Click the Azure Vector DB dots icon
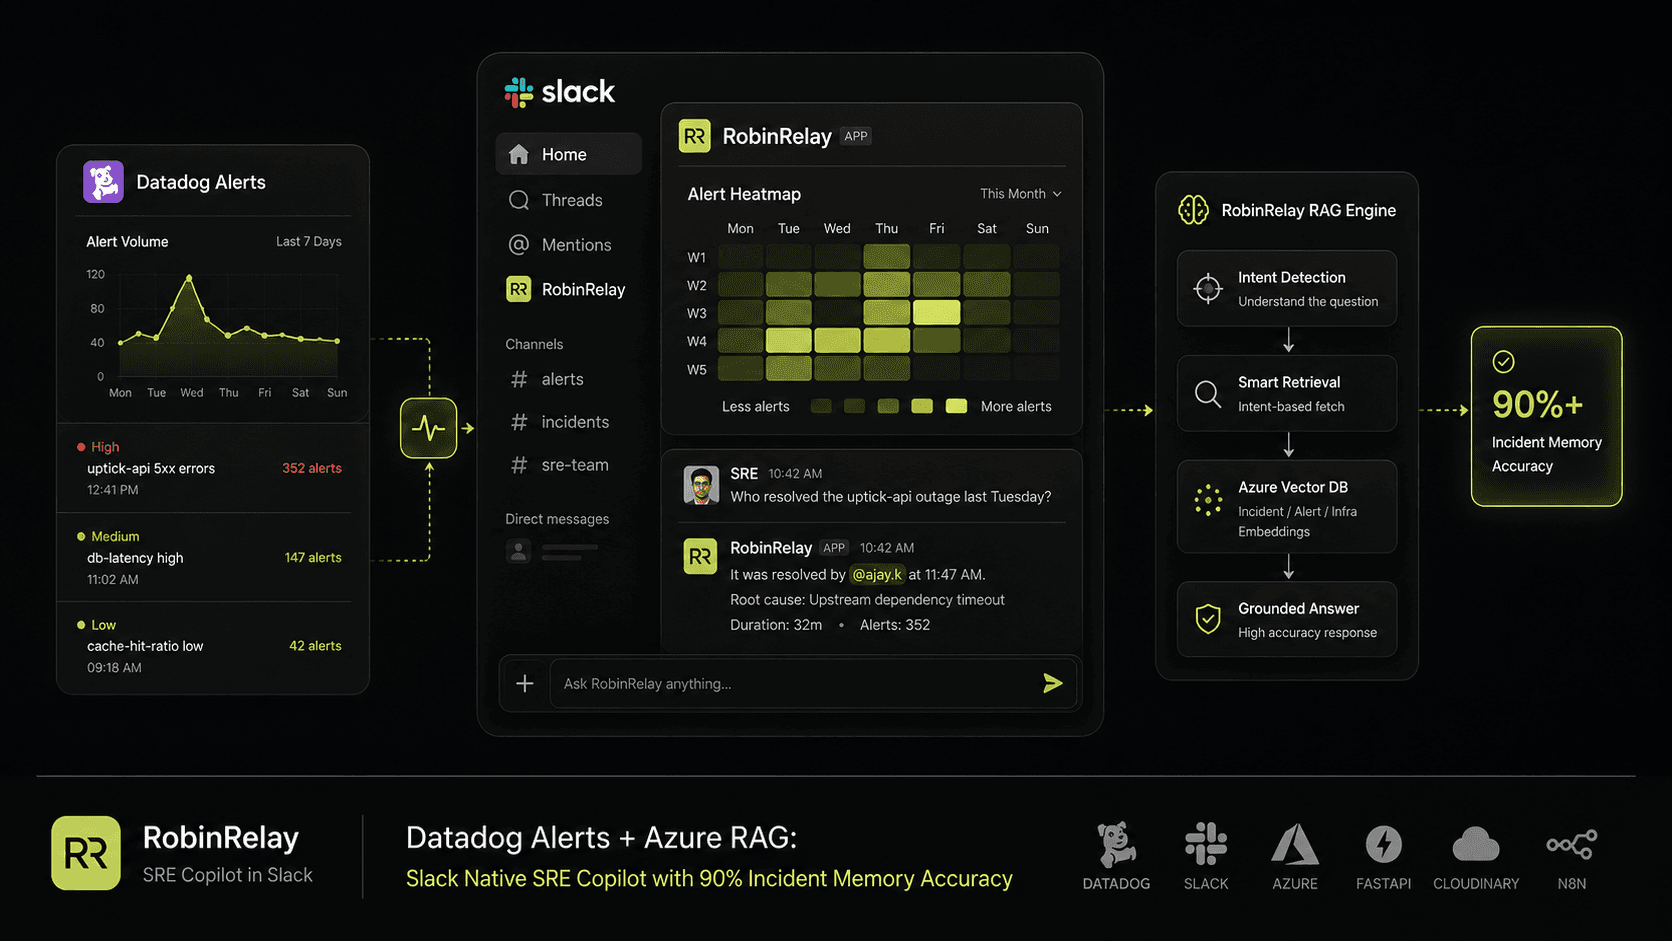 [x=1208, y=500]
